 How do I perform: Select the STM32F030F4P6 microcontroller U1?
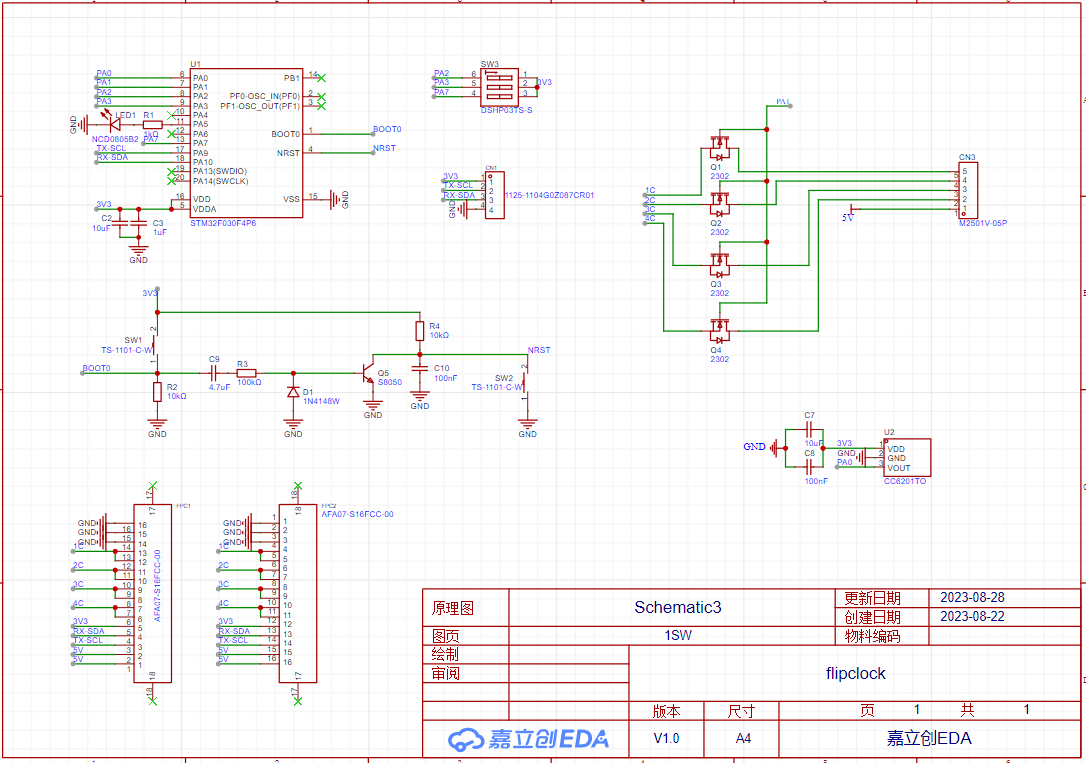pyautogui.click(x=245, y=140)
